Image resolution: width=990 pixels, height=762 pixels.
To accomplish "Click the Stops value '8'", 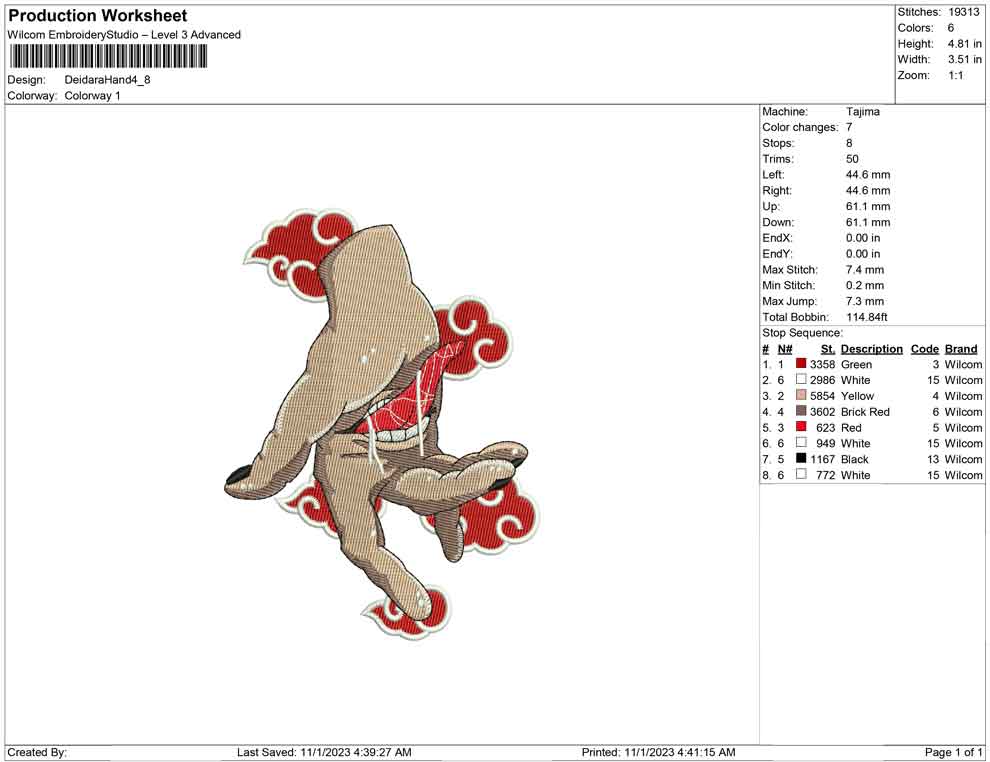I will [x=849, y=143].
